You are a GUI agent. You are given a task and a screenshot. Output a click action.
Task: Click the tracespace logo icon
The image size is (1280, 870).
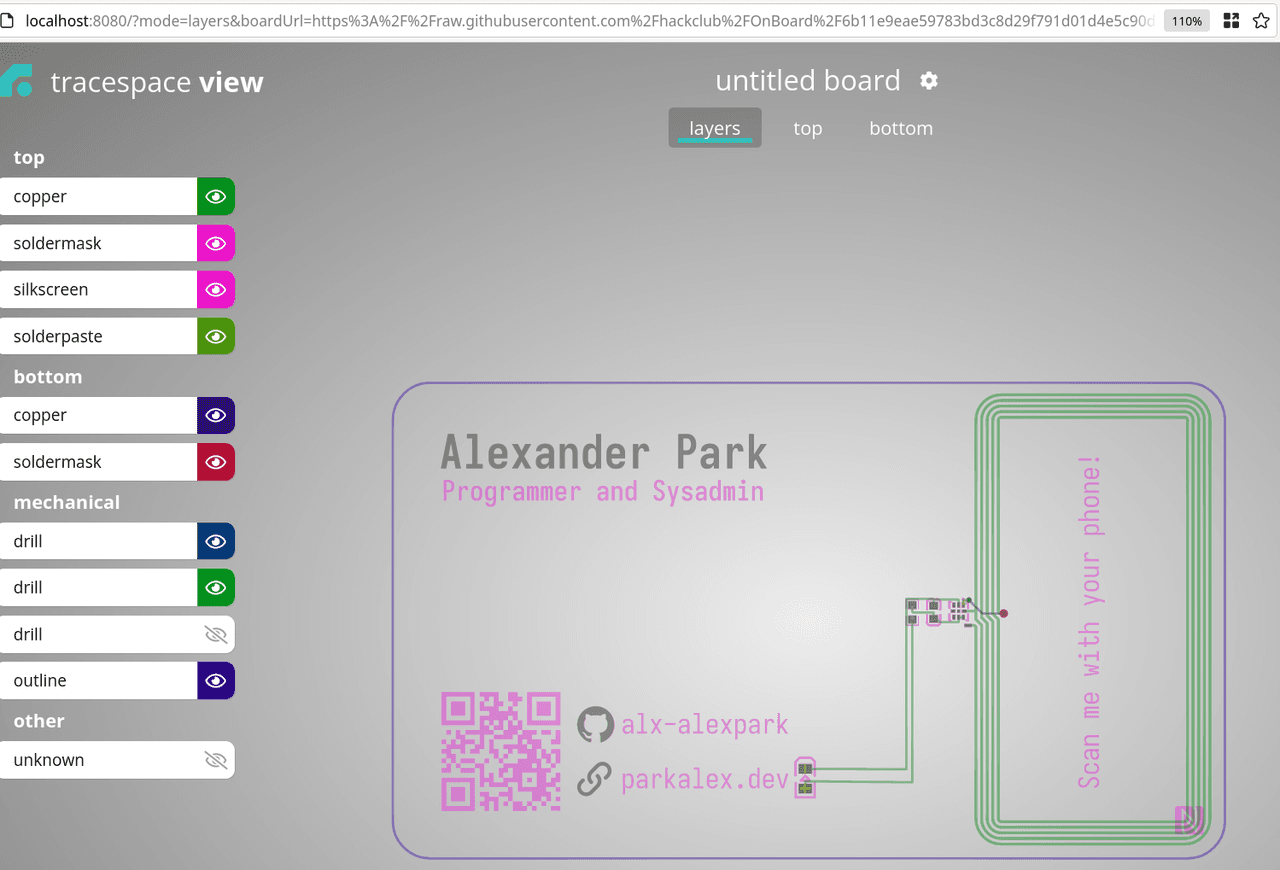click(x=17, y=81)
